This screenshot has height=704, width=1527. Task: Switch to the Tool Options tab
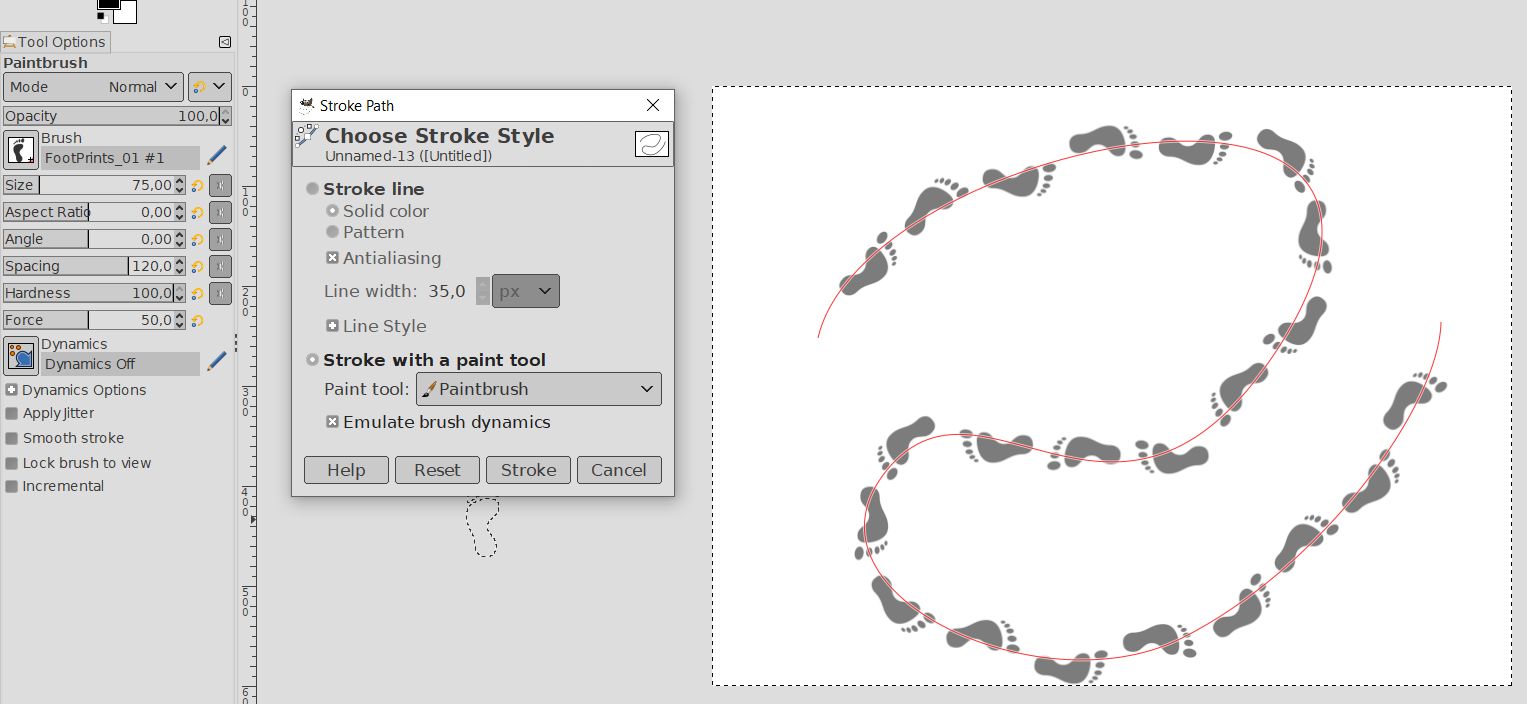pyautogui.click(x=55, y=42)
